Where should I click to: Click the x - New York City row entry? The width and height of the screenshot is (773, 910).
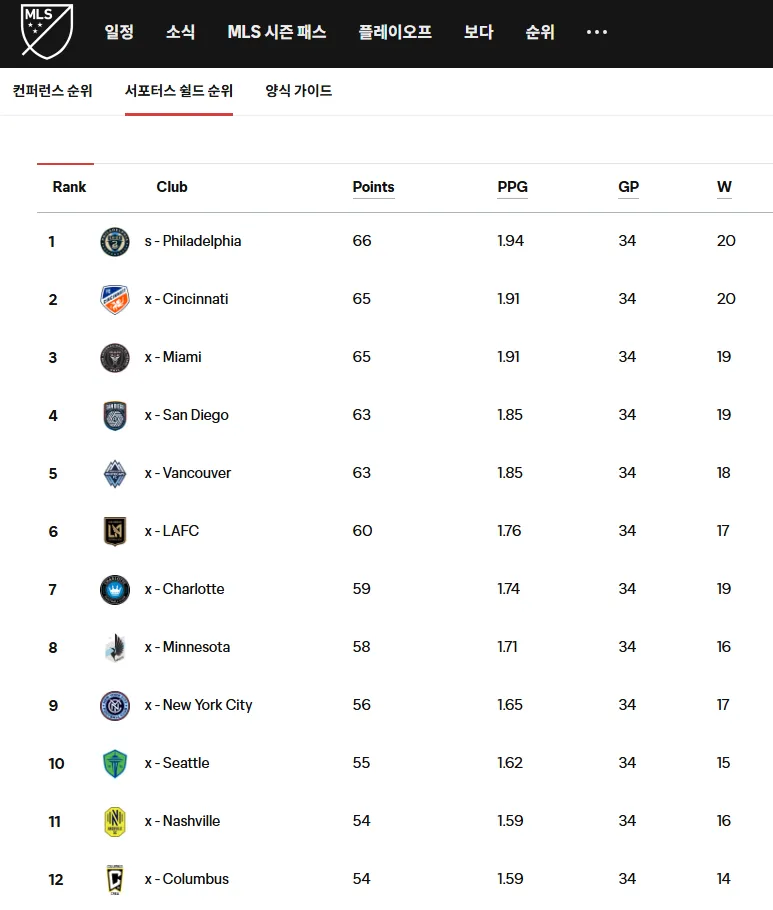click(x=200, y=705)
